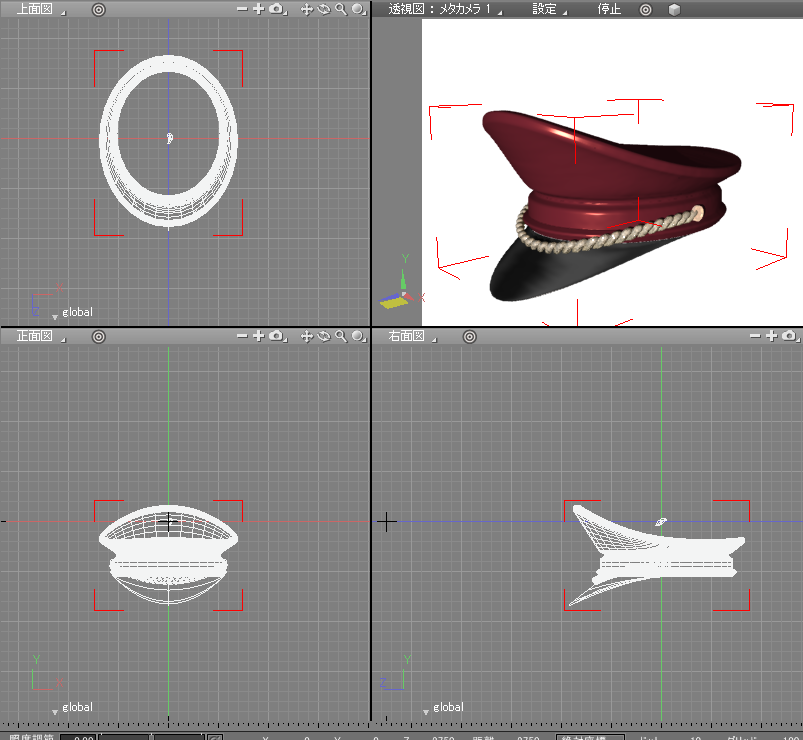The image size is (803, 740).
Task: Open the 設定 settings dropdown
Action: click(x=549, y=9)
